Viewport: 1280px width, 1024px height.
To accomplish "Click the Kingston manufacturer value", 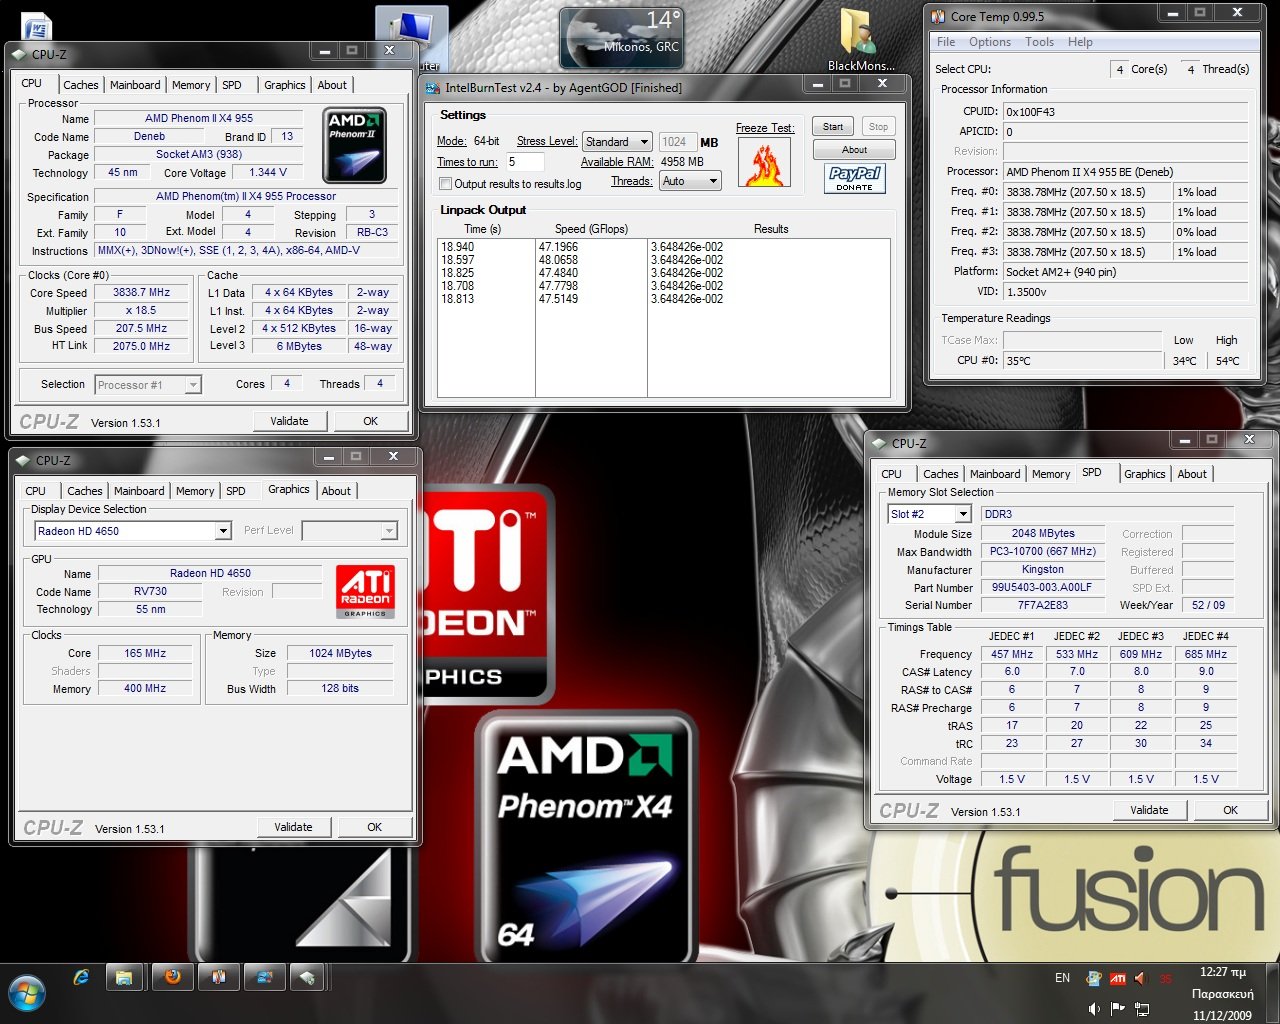I will pyautogui.click(x=1043, y=569).
